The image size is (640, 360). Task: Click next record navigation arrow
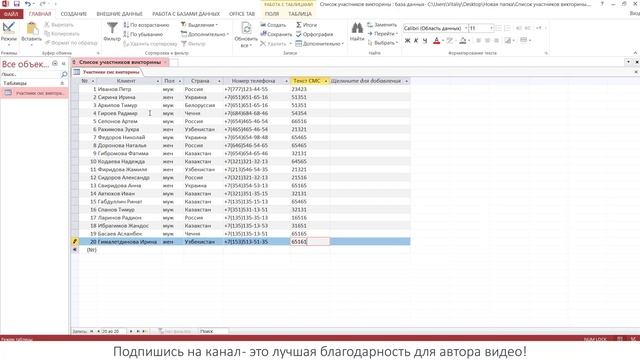[x=131, y=331]
